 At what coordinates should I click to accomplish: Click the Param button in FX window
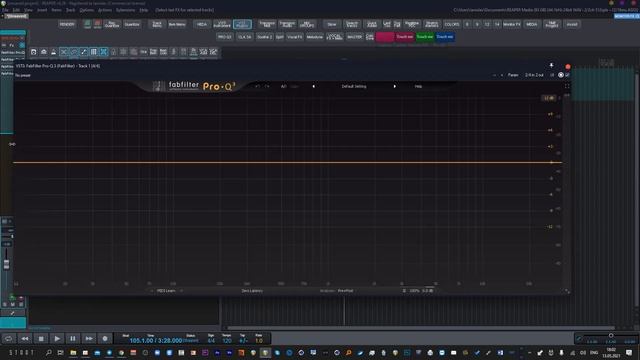tap(513, 75)
